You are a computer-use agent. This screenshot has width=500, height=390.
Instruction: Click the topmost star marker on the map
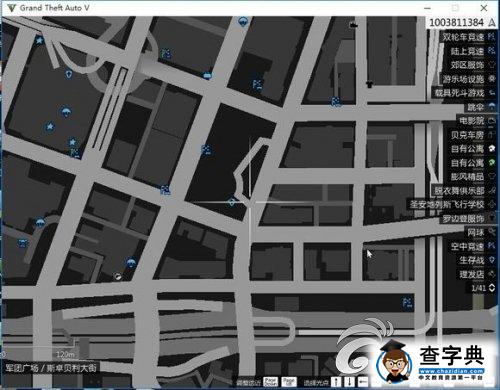point(39,41)
